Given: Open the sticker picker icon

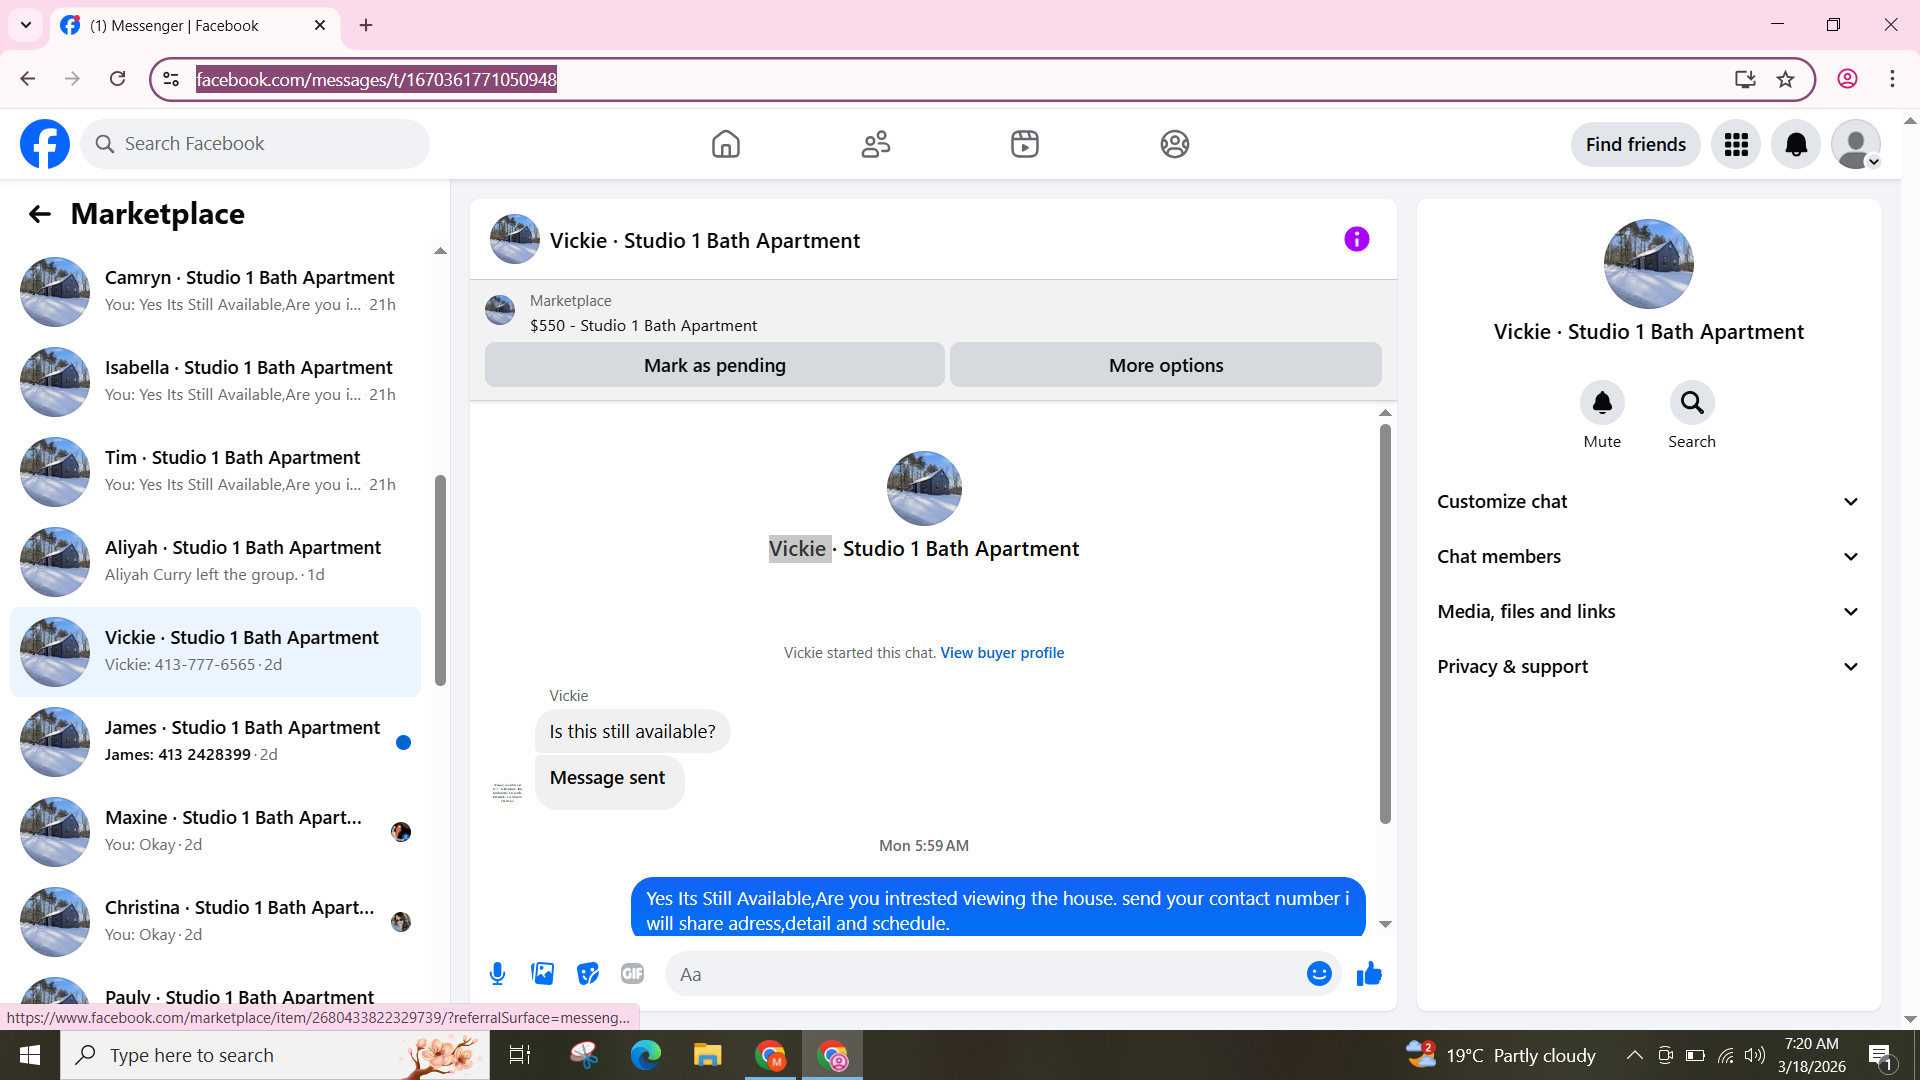Looking at the screenshot, I should (x=588, y=974).
